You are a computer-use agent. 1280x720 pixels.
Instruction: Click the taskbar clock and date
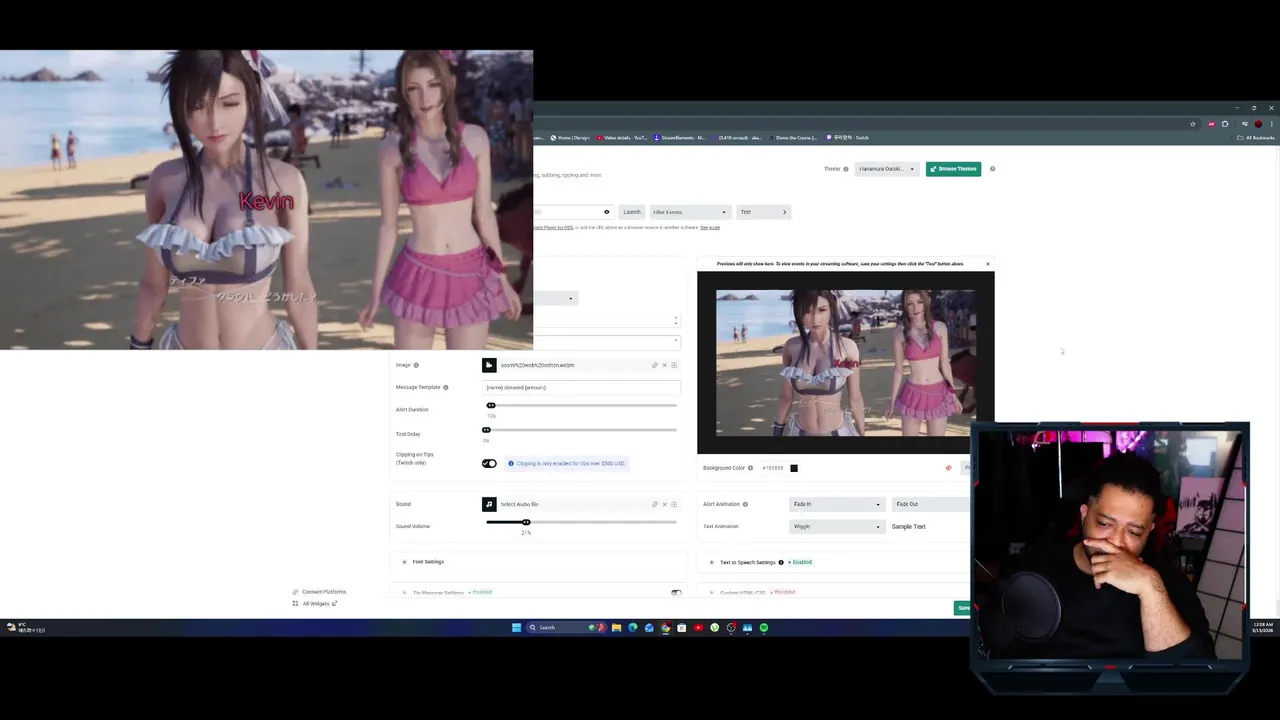point(1262,628)
